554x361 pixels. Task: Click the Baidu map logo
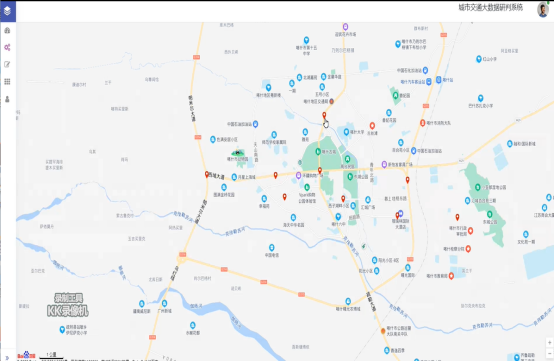(x=26, y=355)
